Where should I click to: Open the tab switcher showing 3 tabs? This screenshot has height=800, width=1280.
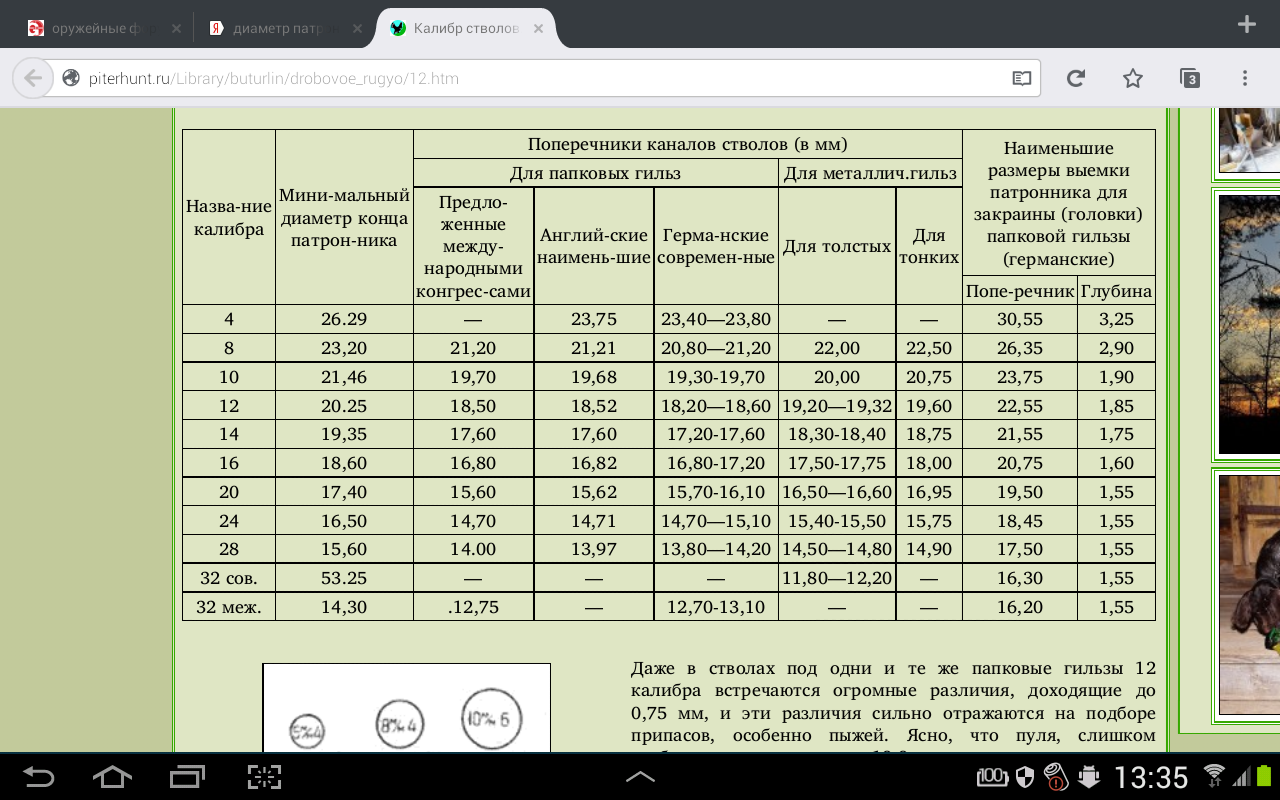click(x=1189, y=78)
